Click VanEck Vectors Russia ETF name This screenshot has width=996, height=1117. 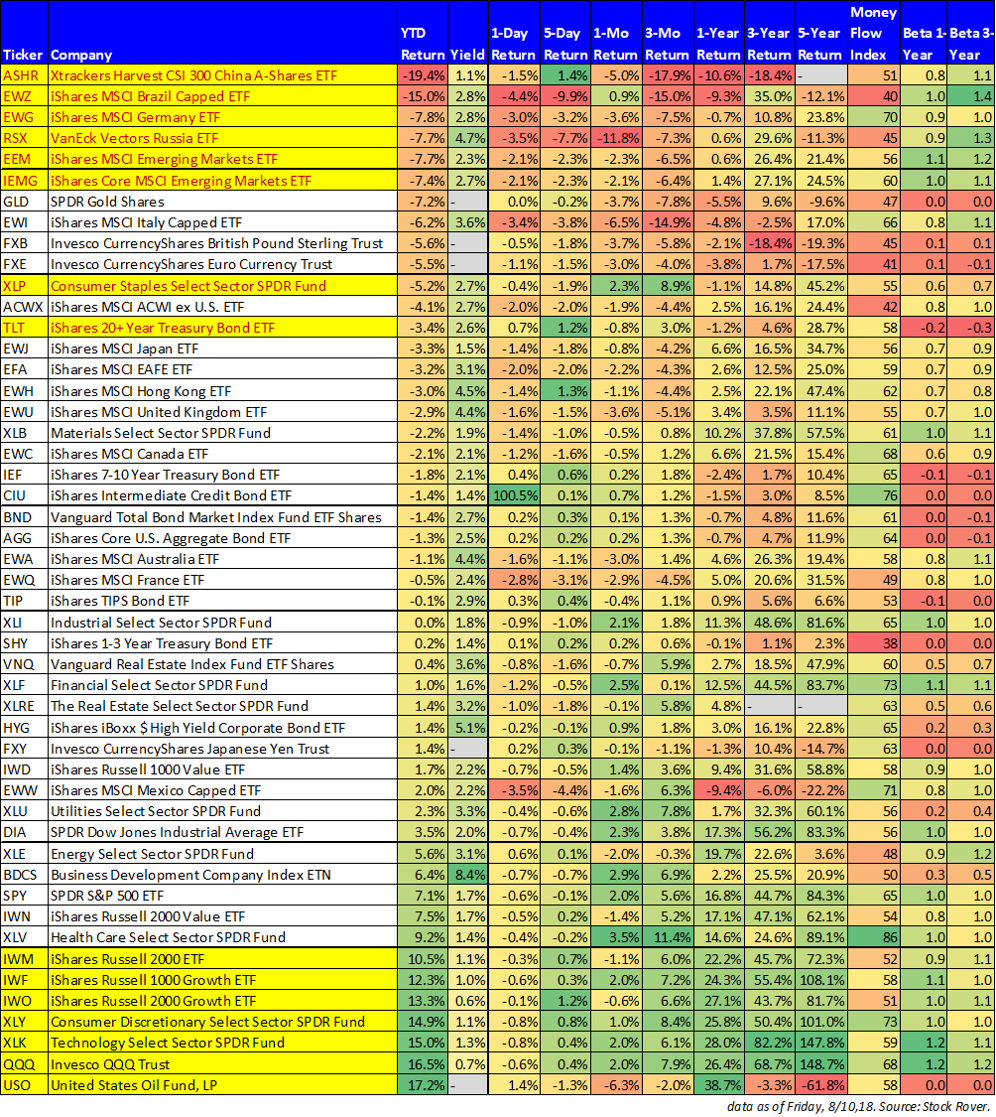click(135, 138)
